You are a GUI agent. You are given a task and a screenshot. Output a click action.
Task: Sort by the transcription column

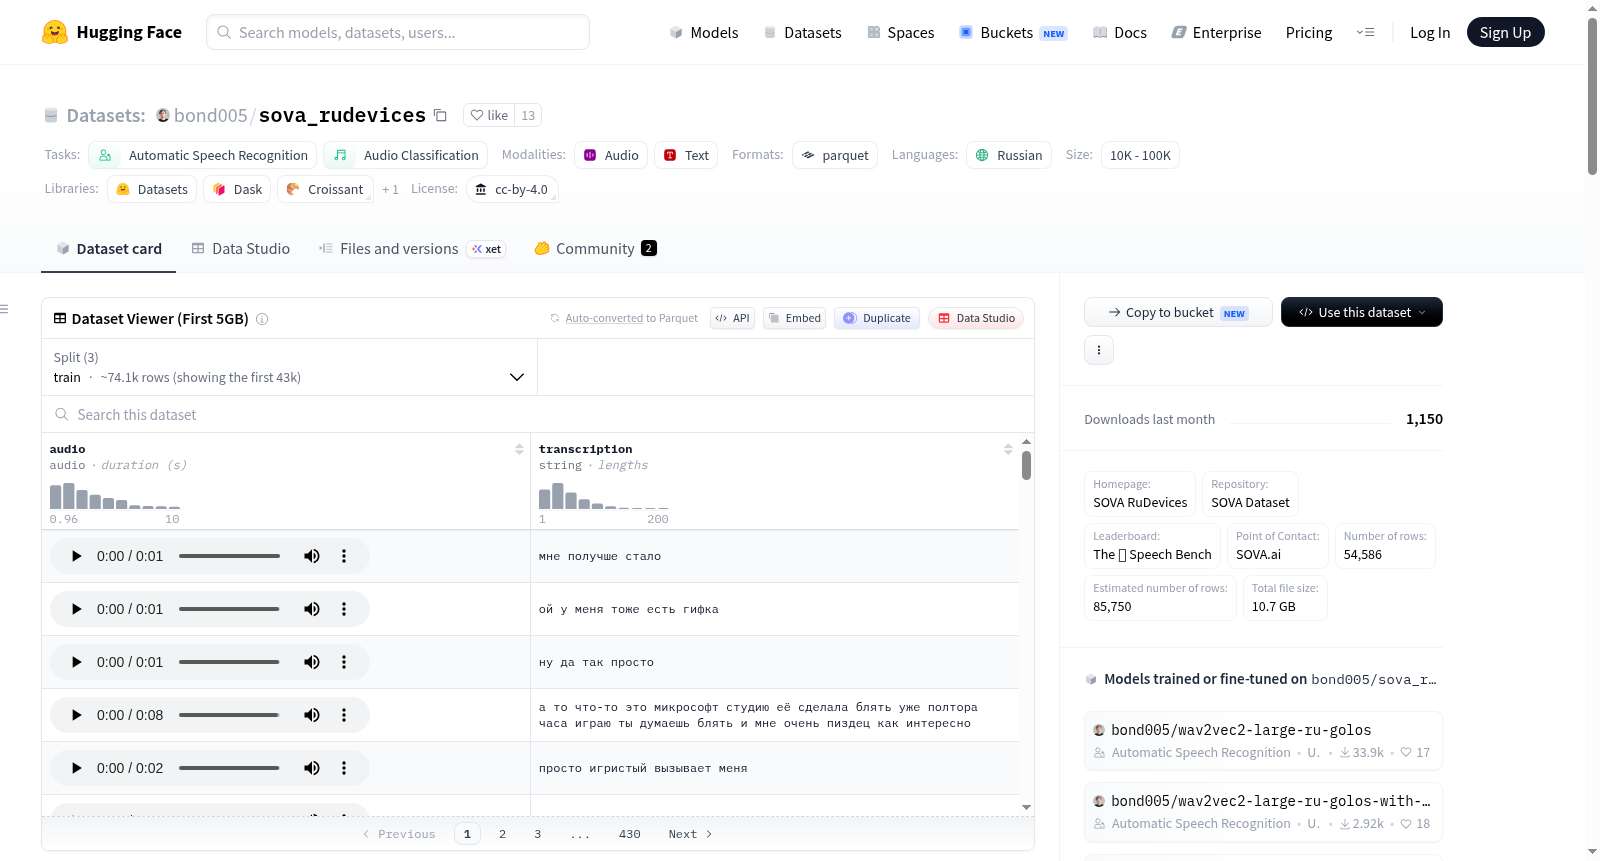coord(1008,450)
